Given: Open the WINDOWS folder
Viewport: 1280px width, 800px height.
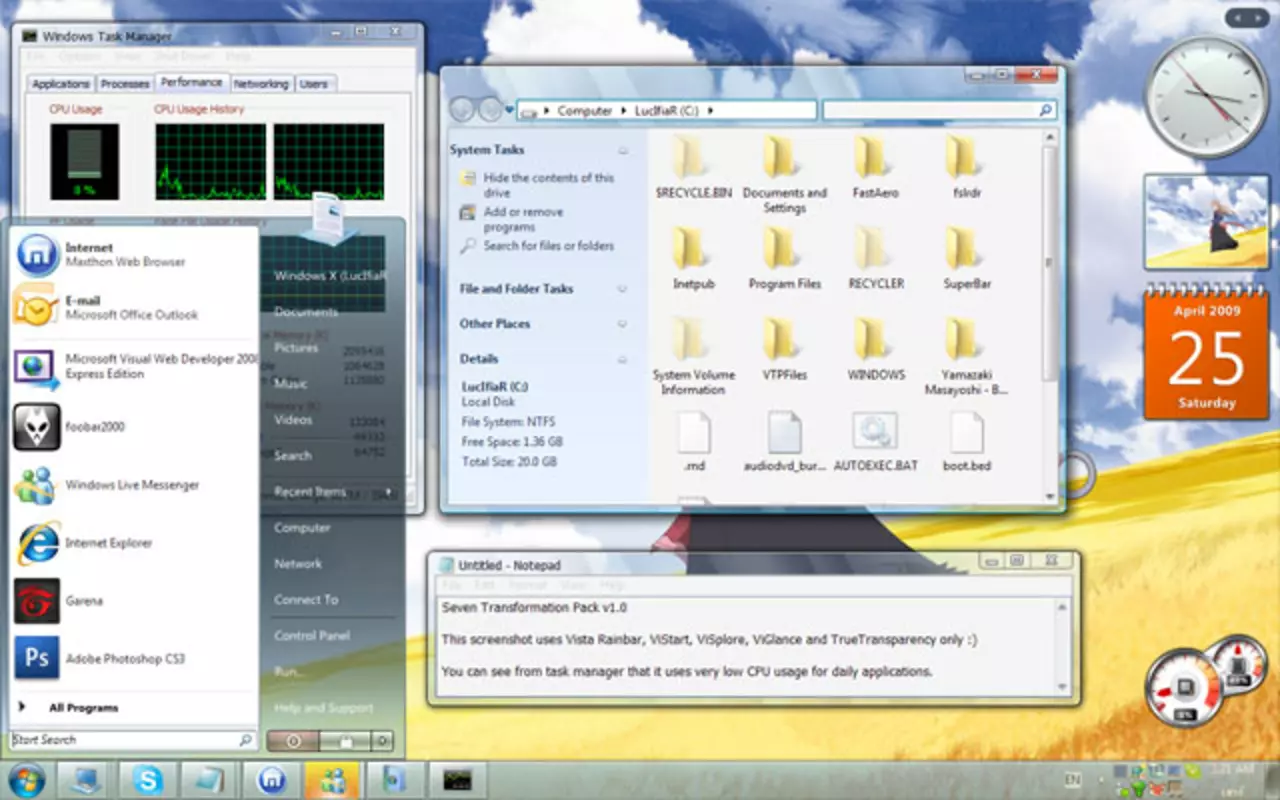Looking at the screenshot, I should coord(876,350).
